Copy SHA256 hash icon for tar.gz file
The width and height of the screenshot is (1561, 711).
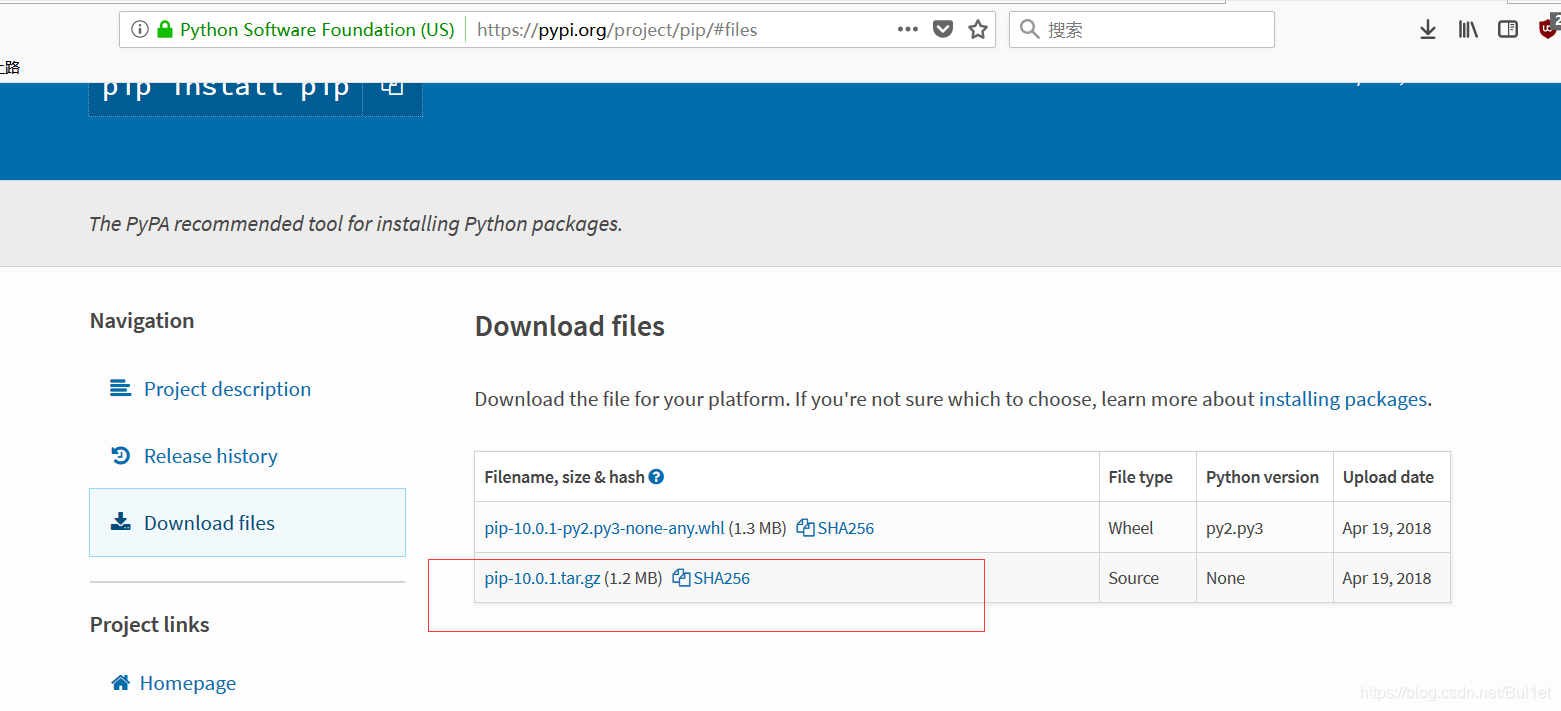click(x=681, y=578)
